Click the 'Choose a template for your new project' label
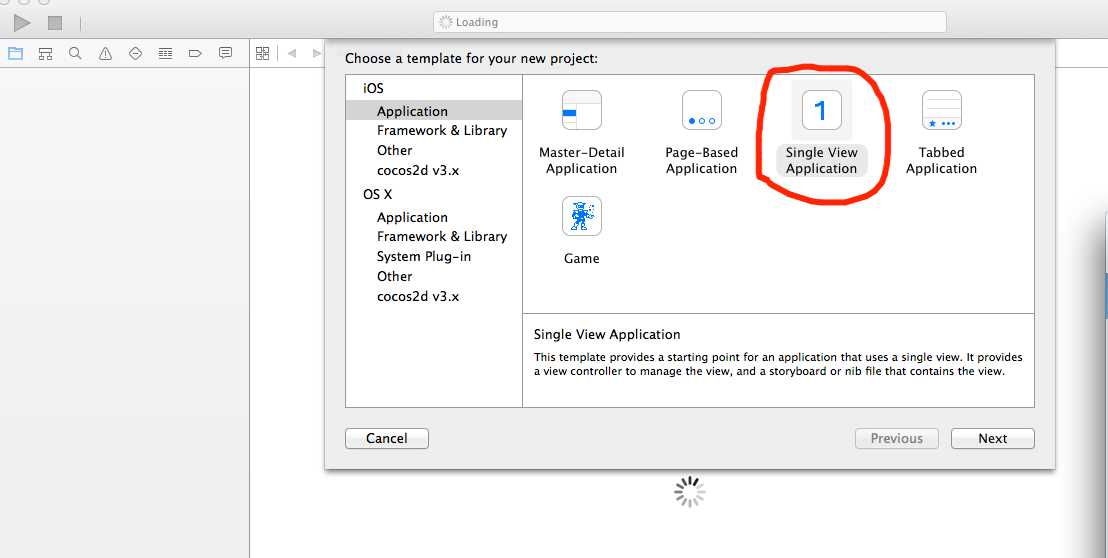Screen dimensions: 1108x558 click(471, 59)
